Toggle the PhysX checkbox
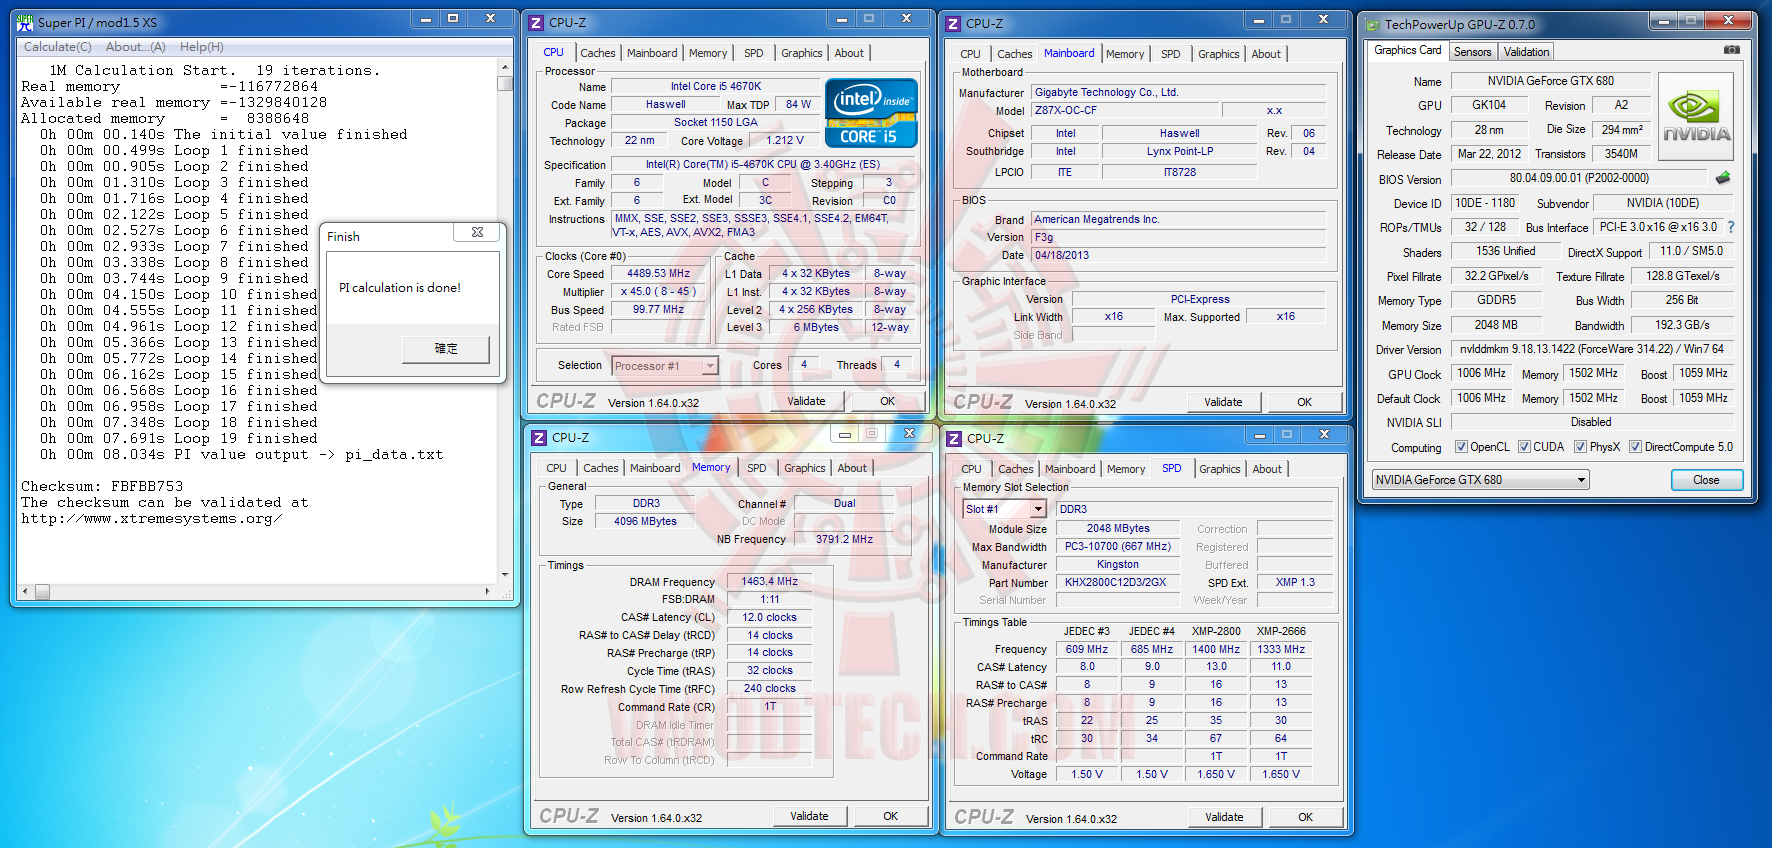Viewport: 1772px width, 848px height. [x=1580, y=447]
